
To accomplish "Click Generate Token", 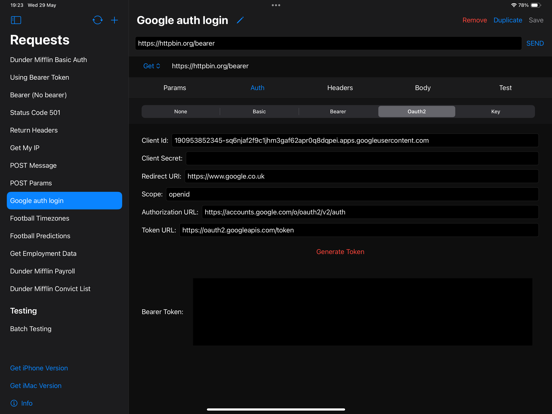I will pyautogui.click(x=340, y=252).
